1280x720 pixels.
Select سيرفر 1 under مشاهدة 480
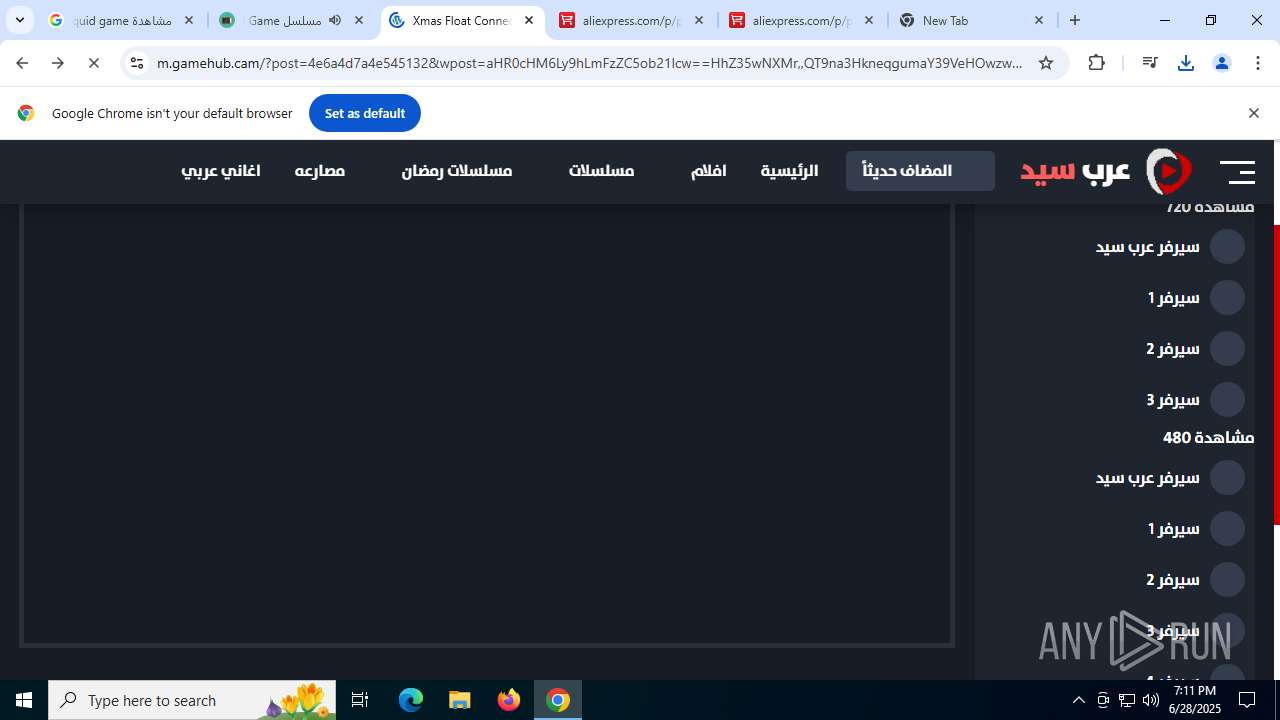(x=1196, y=528)
